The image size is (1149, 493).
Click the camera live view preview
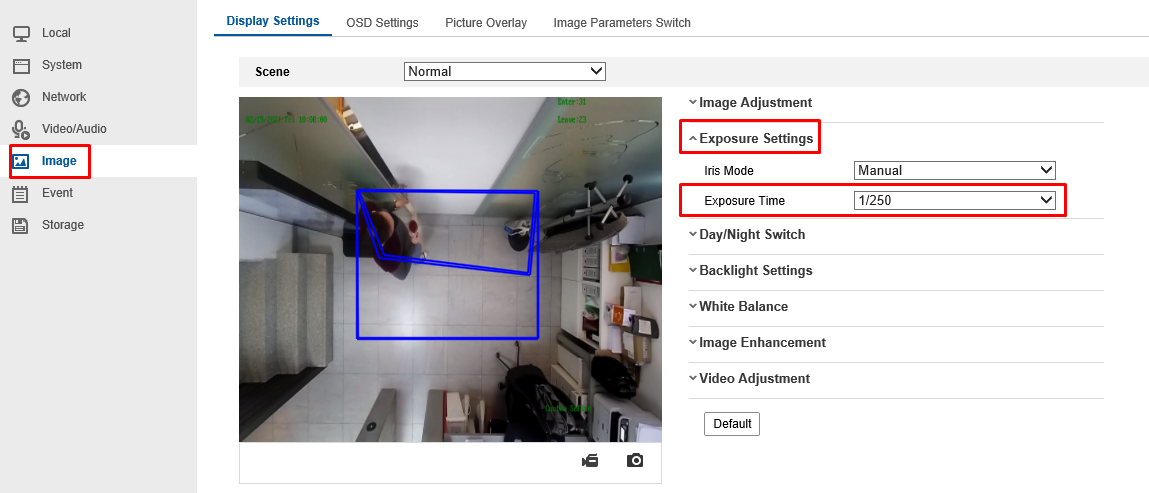point(450,270)
